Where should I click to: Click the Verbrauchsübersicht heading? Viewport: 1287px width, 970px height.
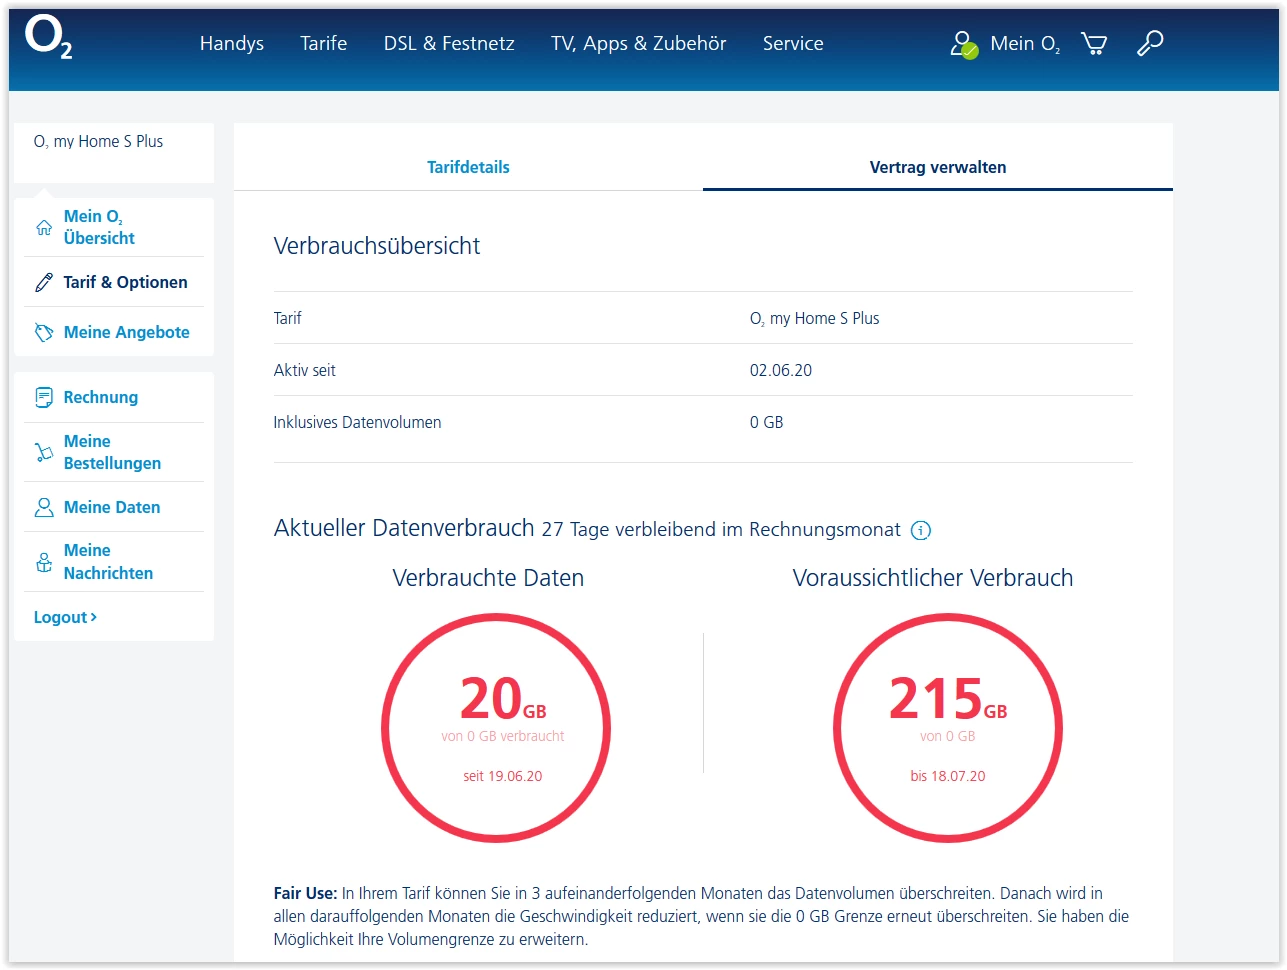[377, 246]
